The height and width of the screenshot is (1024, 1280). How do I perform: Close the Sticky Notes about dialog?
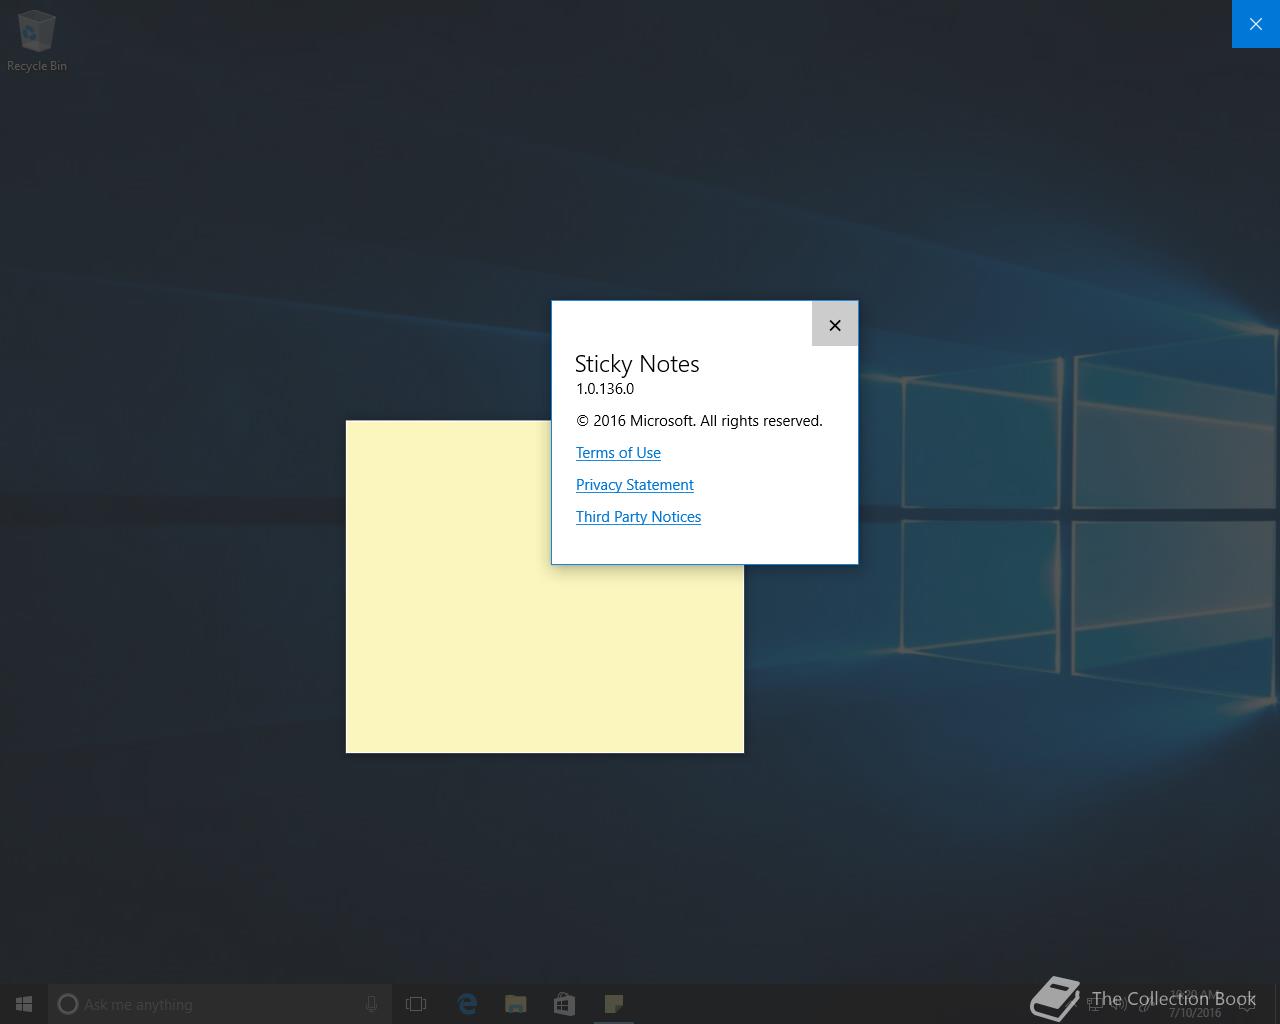[x=835, y=325]
